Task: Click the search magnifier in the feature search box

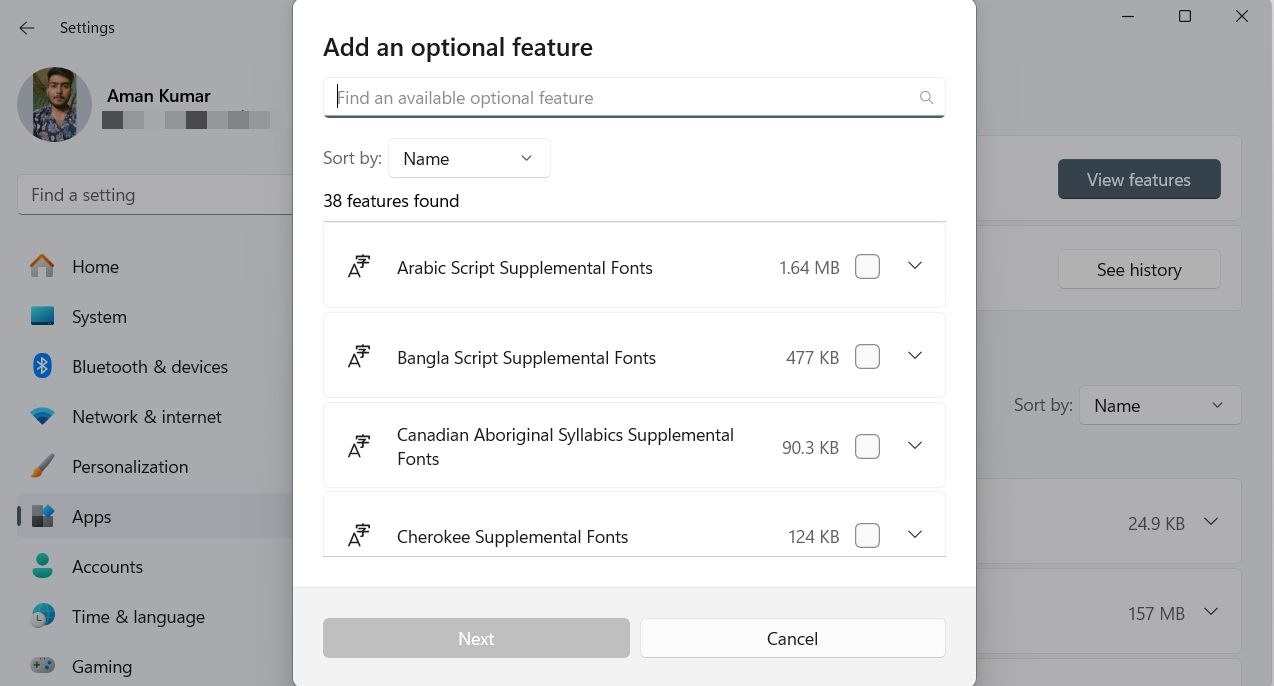Action: click(926, 97)
